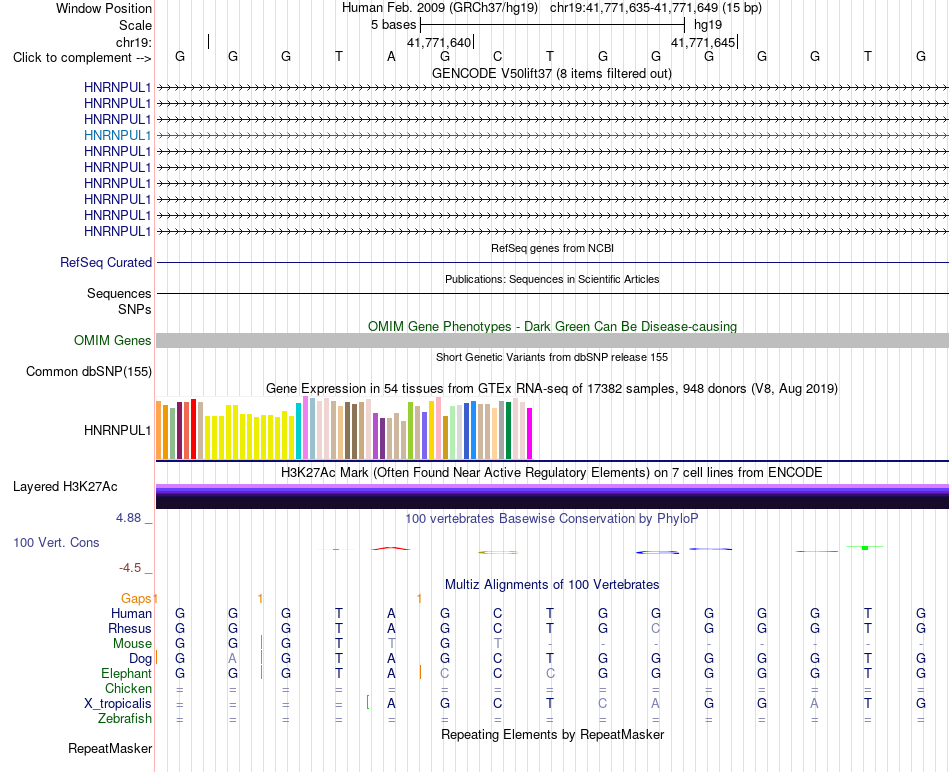Click the '5 bases' scale bar label
Image resolution: width=950 pixels, height=772 pixels.
click(394, 25)
